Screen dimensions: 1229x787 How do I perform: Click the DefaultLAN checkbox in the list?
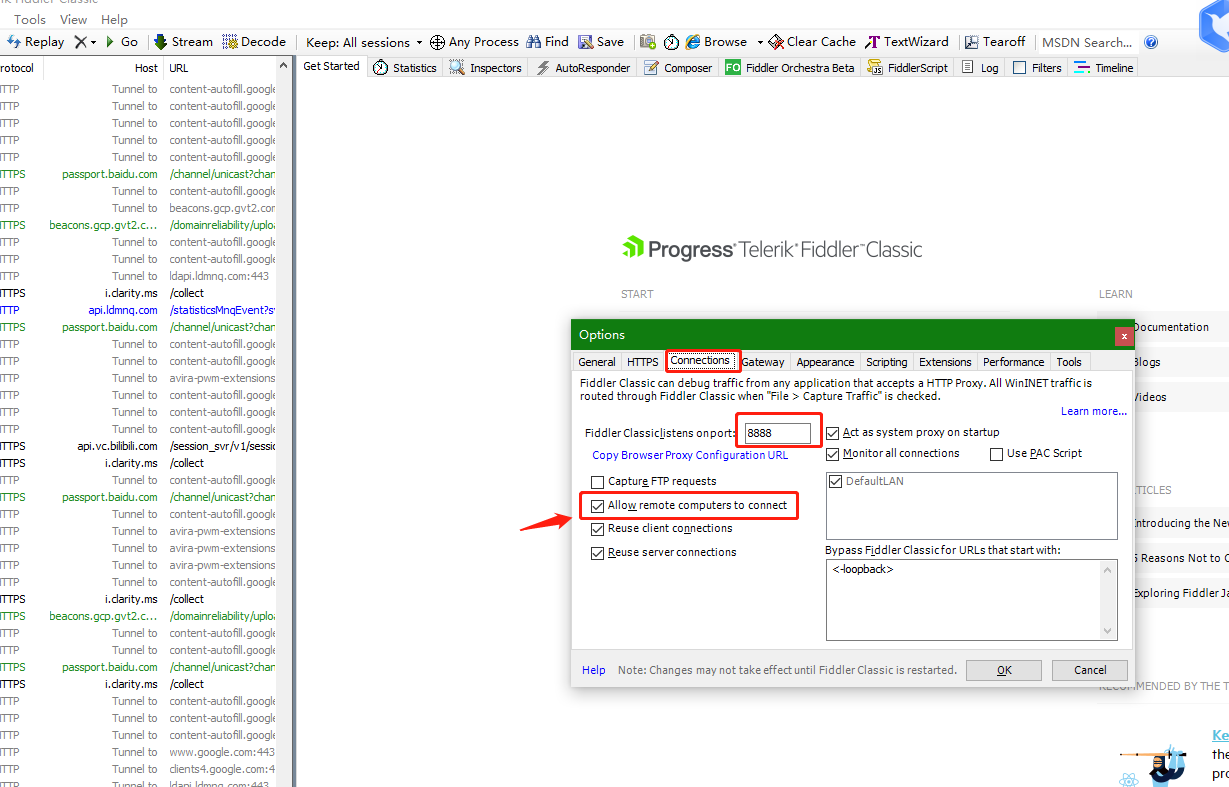837,482
